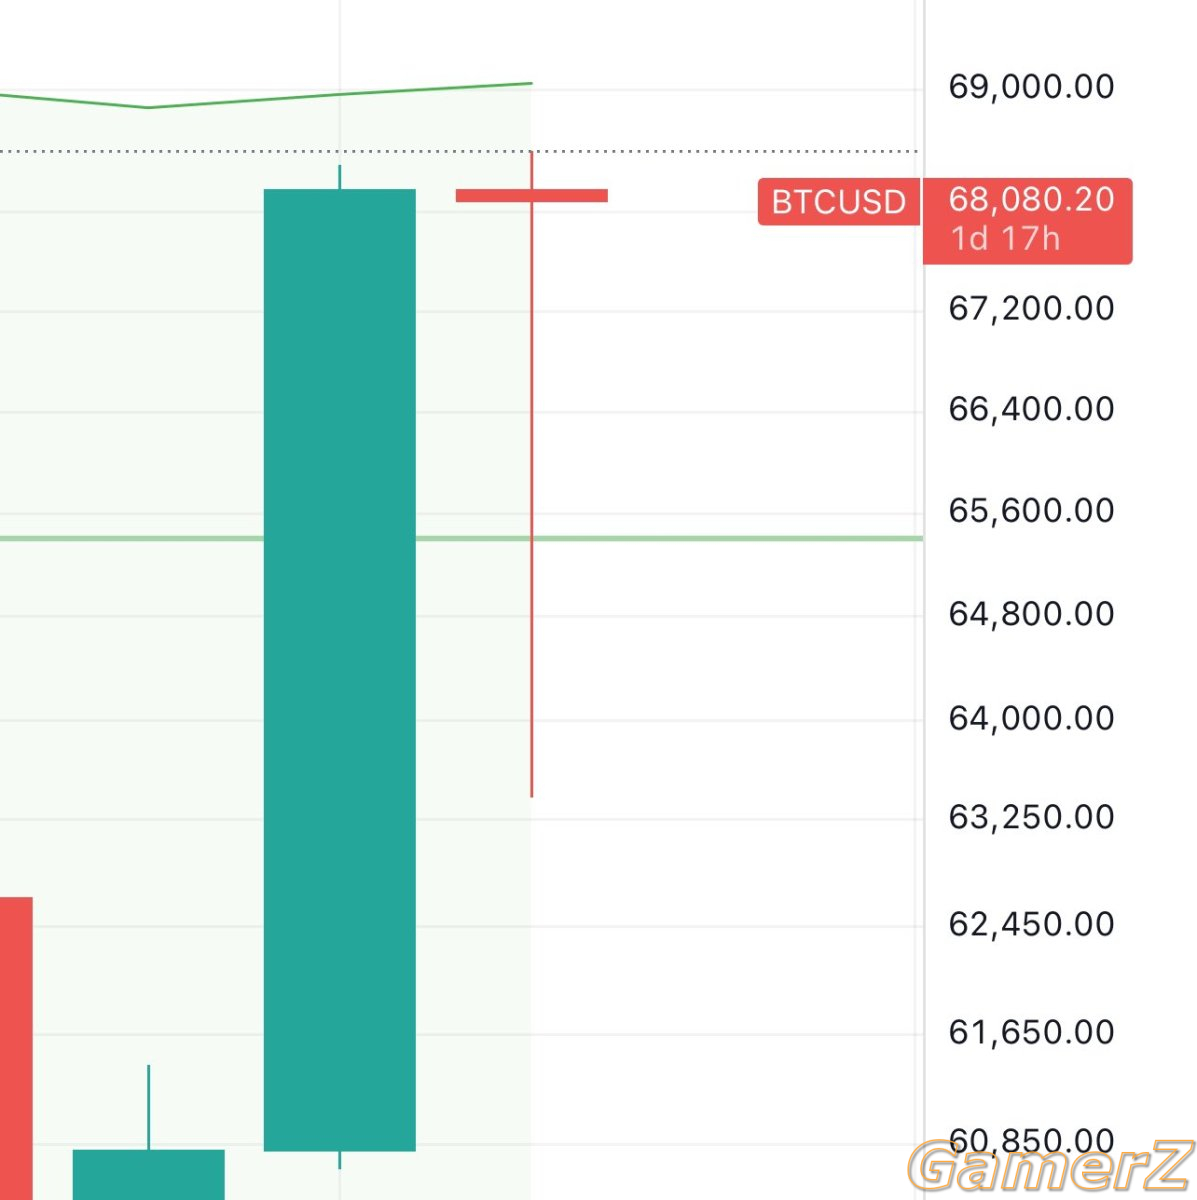Click the 69,000.00 price axis label

(x=1030, y=87)
